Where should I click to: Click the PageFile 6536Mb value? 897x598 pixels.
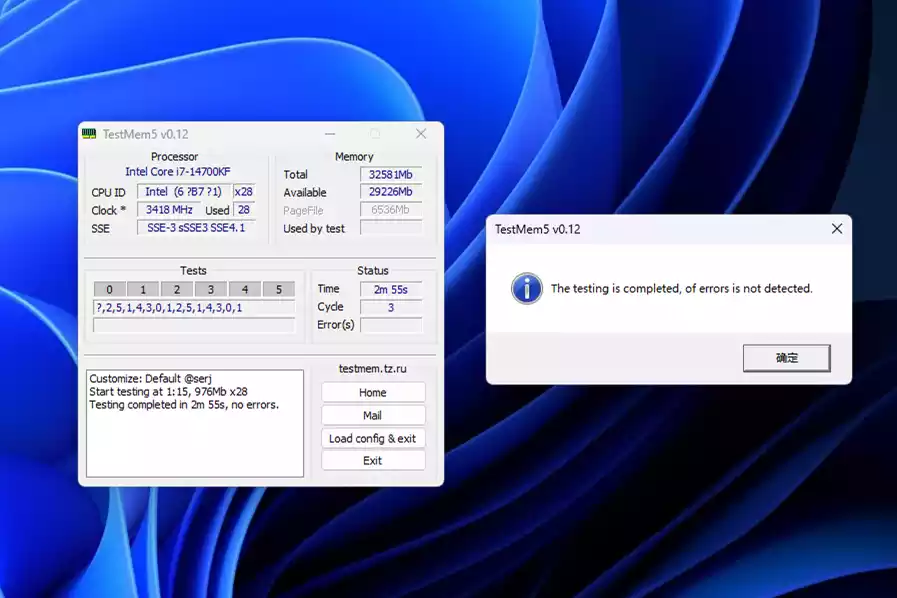[391, 210]
